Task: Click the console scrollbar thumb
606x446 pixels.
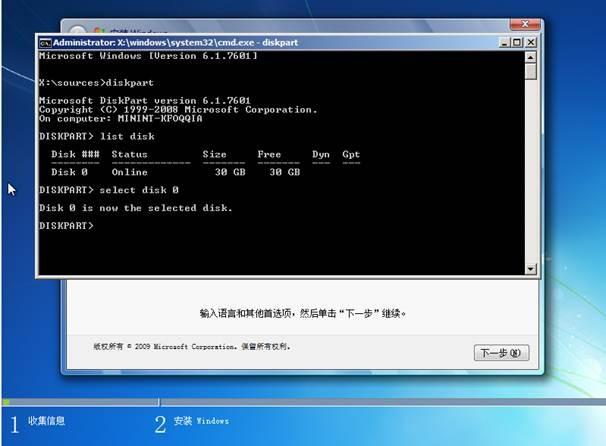Action: 531,72
